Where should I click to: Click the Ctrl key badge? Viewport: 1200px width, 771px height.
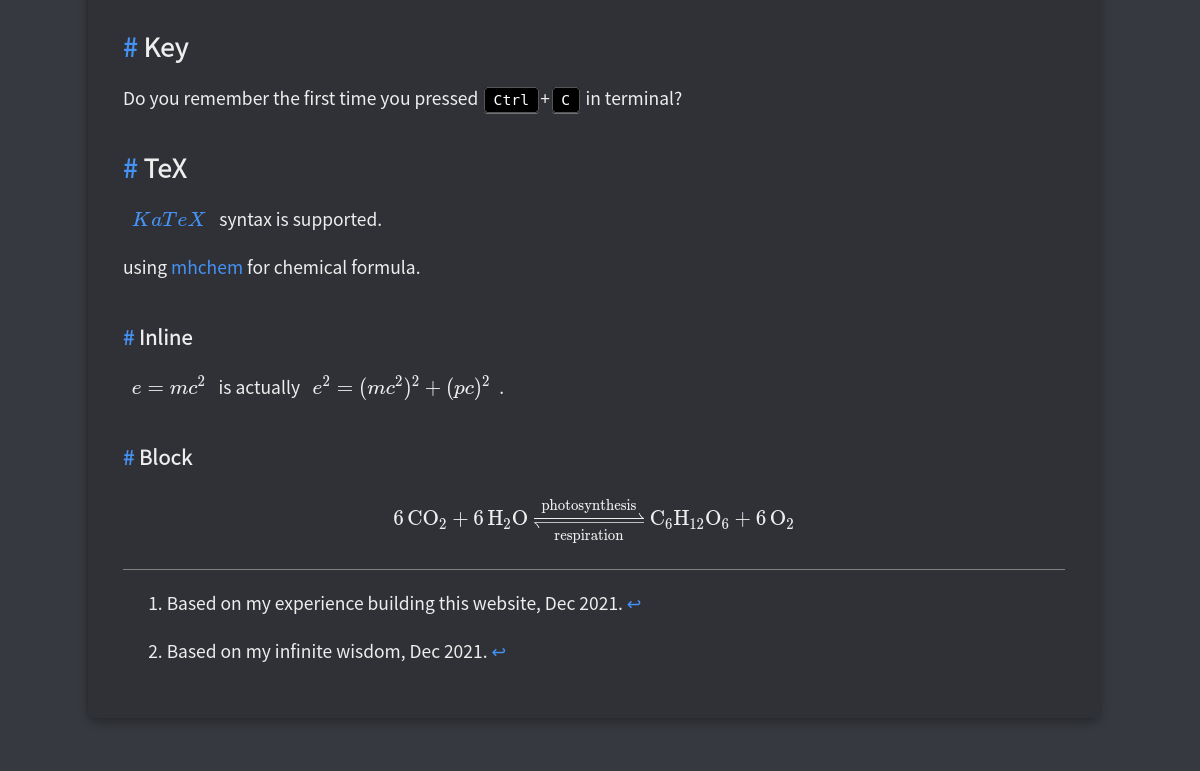511,100
